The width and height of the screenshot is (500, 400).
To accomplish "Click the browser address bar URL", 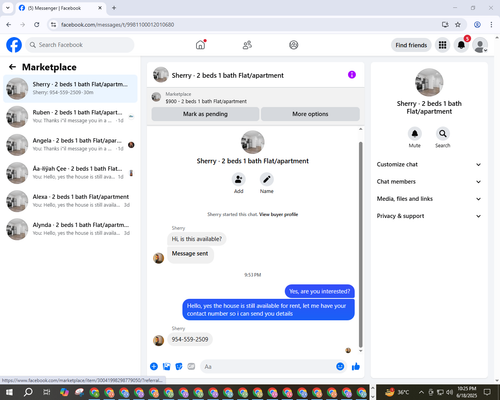I will point(117,25).
